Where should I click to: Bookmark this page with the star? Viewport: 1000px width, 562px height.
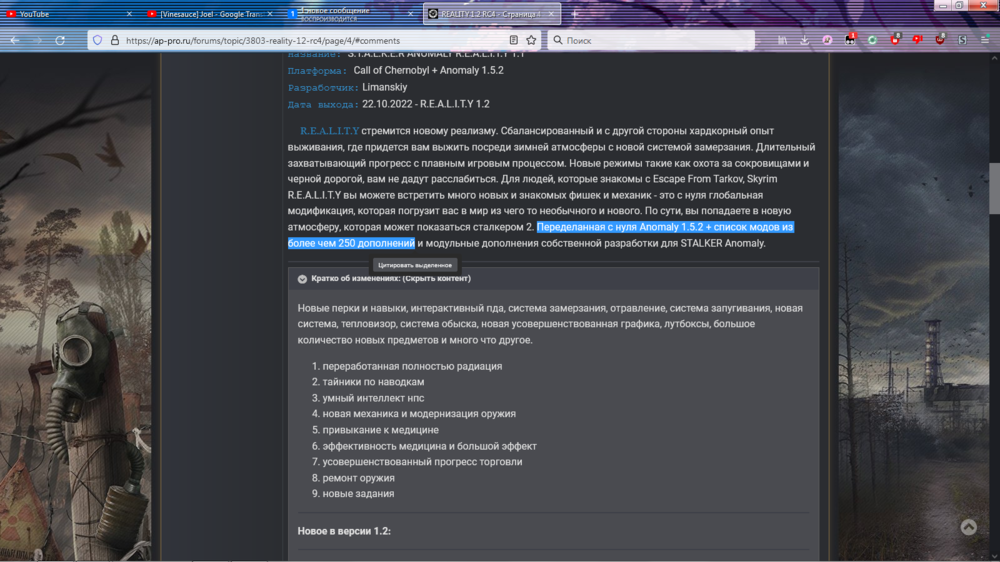531,40
